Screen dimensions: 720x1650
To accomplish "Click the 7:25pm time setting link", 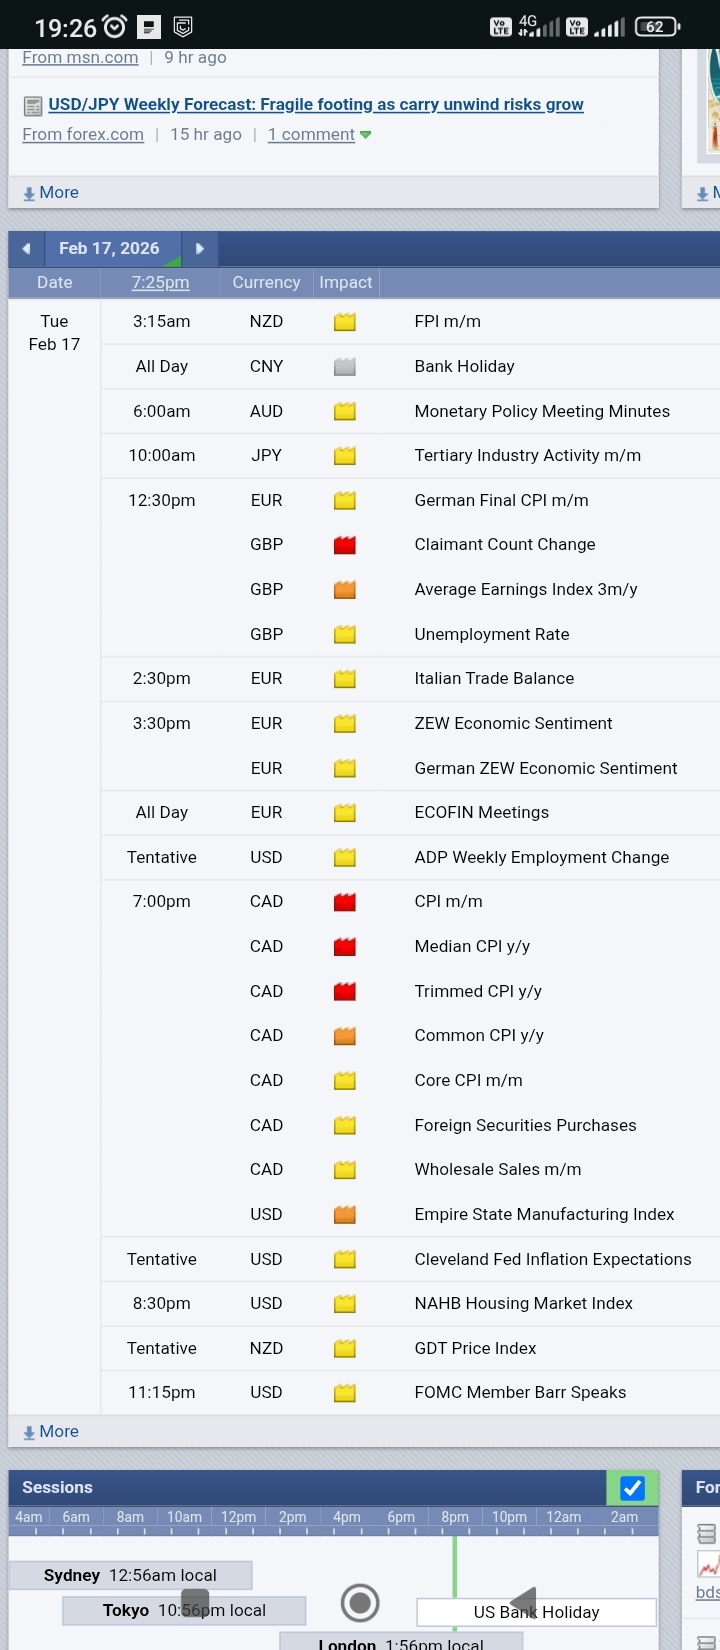I will (160, 283).
